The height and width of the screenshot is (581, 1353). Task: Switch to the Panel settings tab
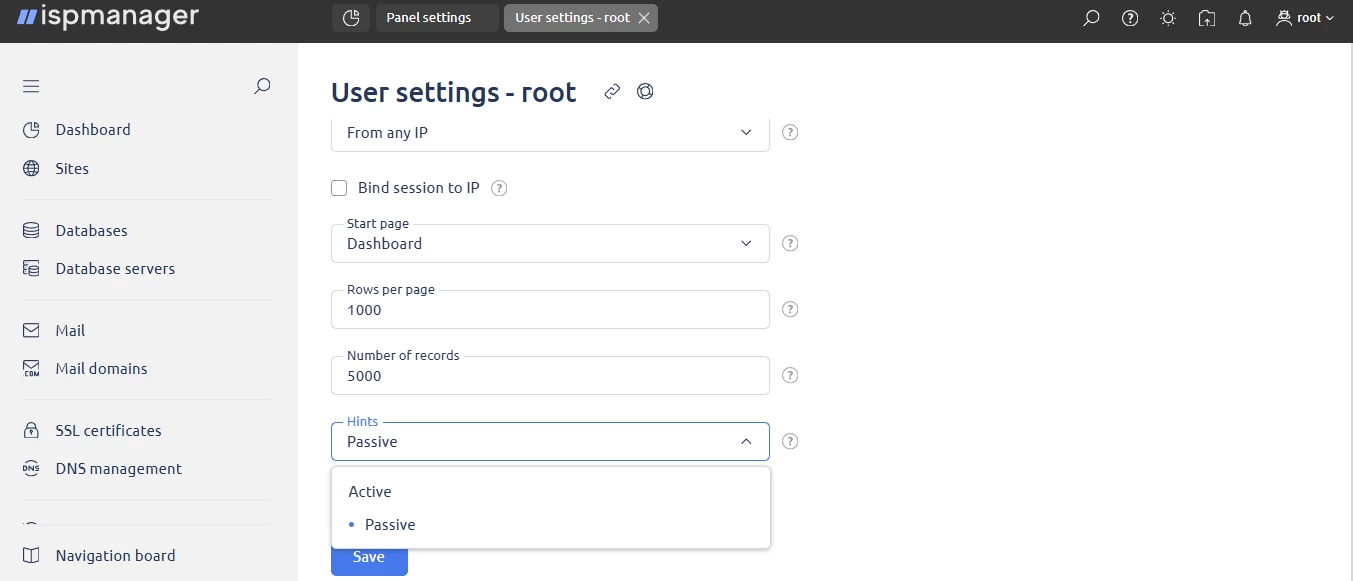click(x=429, y=17)
